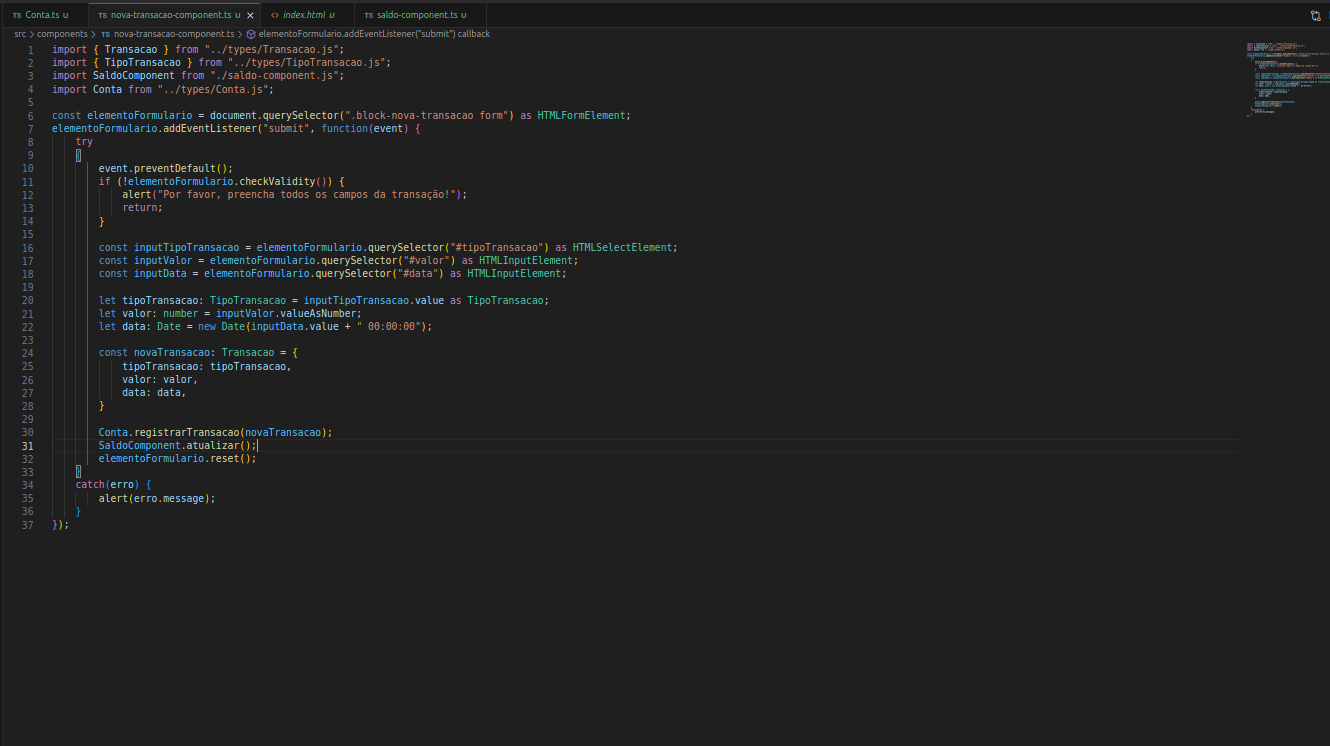Open the 'components' breadcrumb folder
The image size is (1330, 746).
[x=62, y=34]
